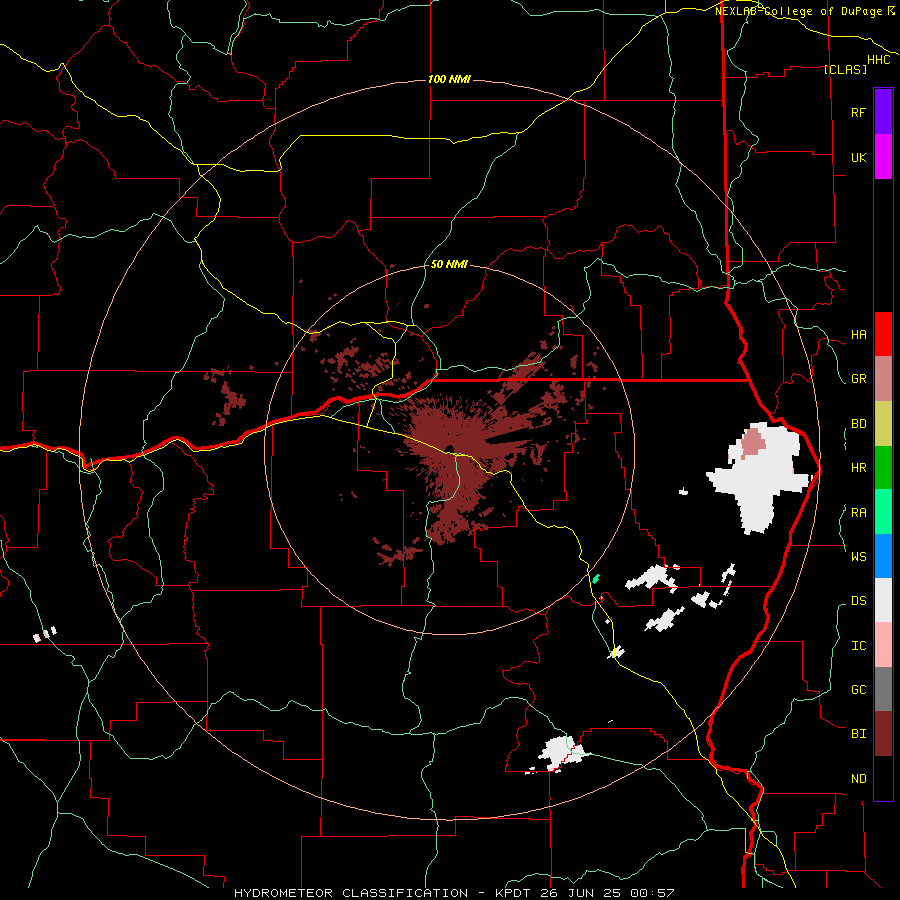
Task: Click the 00:57 time stamp
Action: coord(651,893)
